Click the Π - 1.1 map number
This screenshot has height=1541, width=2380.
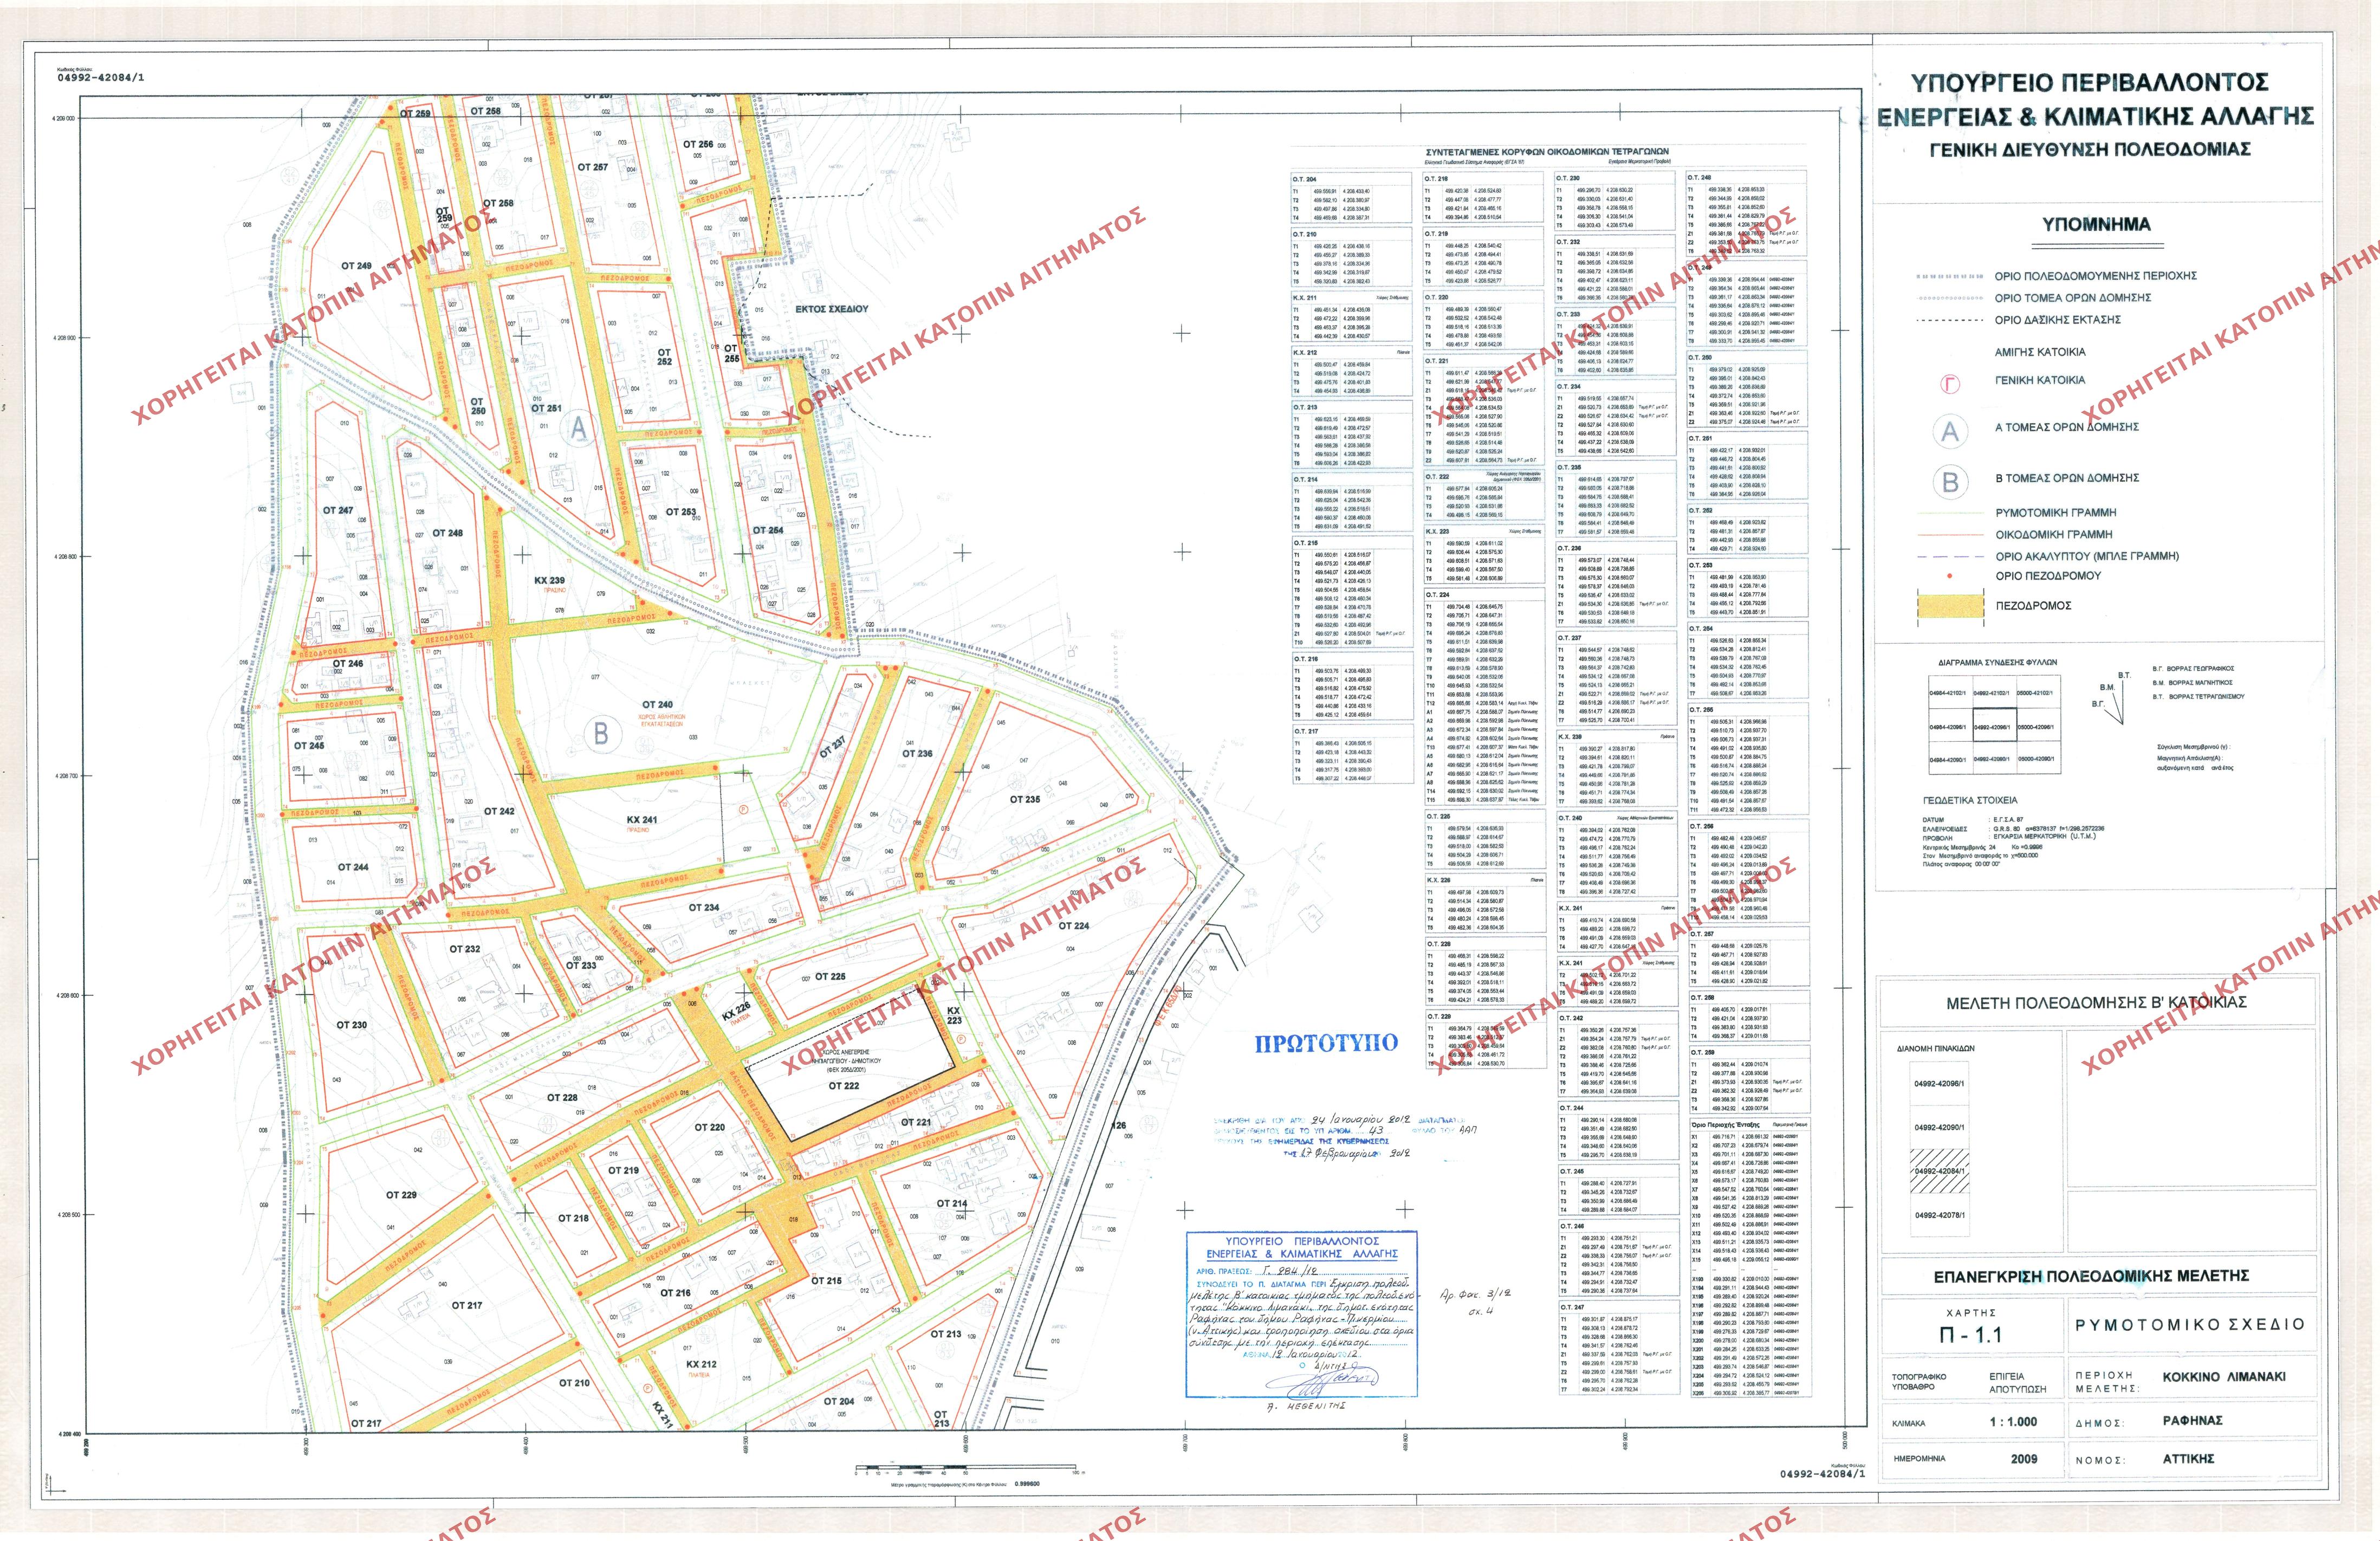(1970, 1335)
